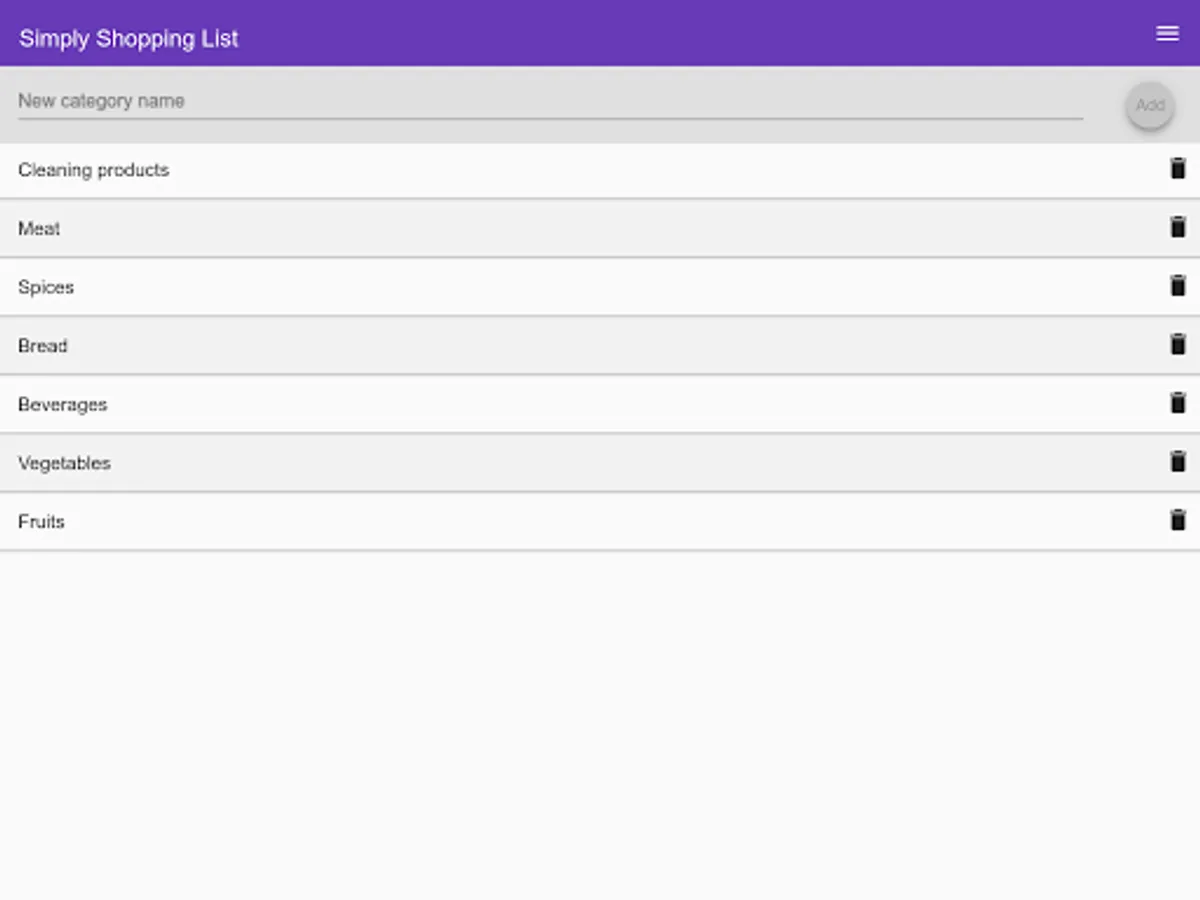The image size is (1200, 900).
Task: Delete the Bread category
Action: (1178, 344)
